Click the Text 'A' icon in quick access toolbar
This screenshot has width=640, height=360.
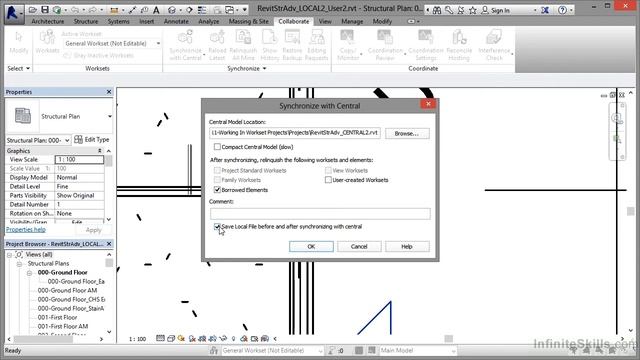coord(156,9)
